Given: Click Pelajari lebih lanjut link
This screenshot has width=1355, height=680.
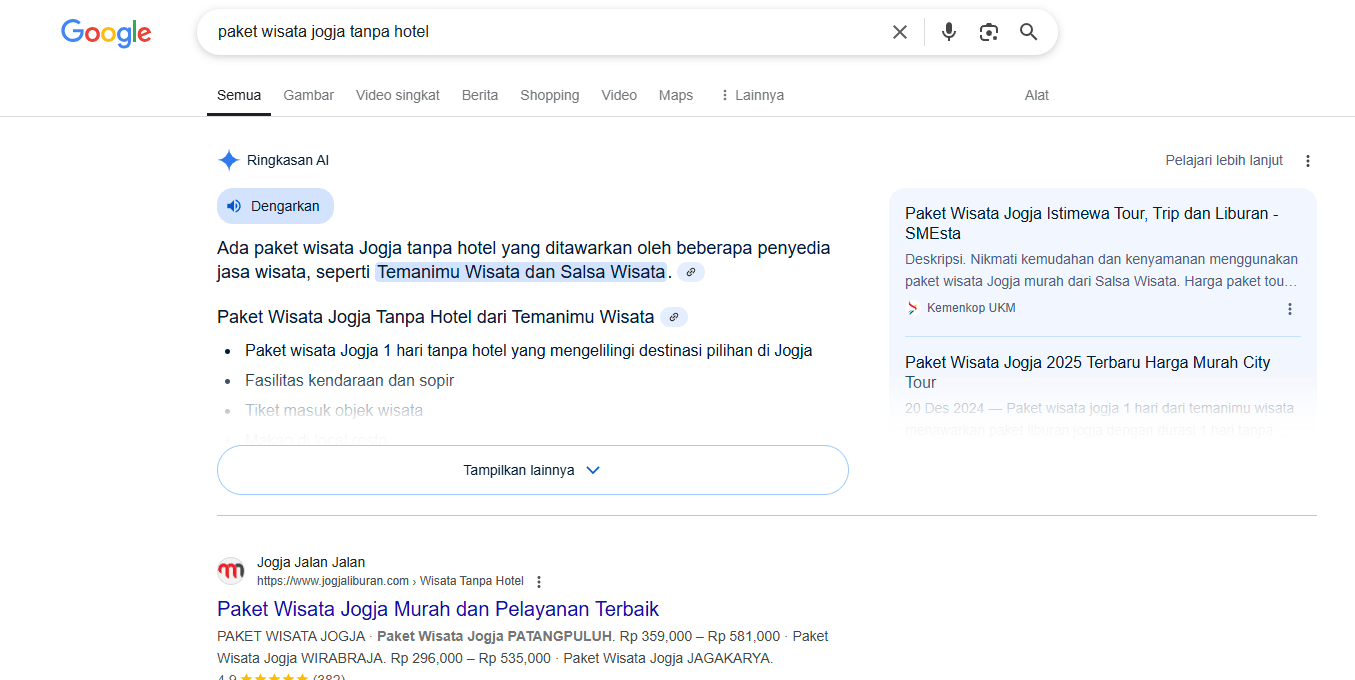Looking at the screenshot, I should tap(1224, 160).
